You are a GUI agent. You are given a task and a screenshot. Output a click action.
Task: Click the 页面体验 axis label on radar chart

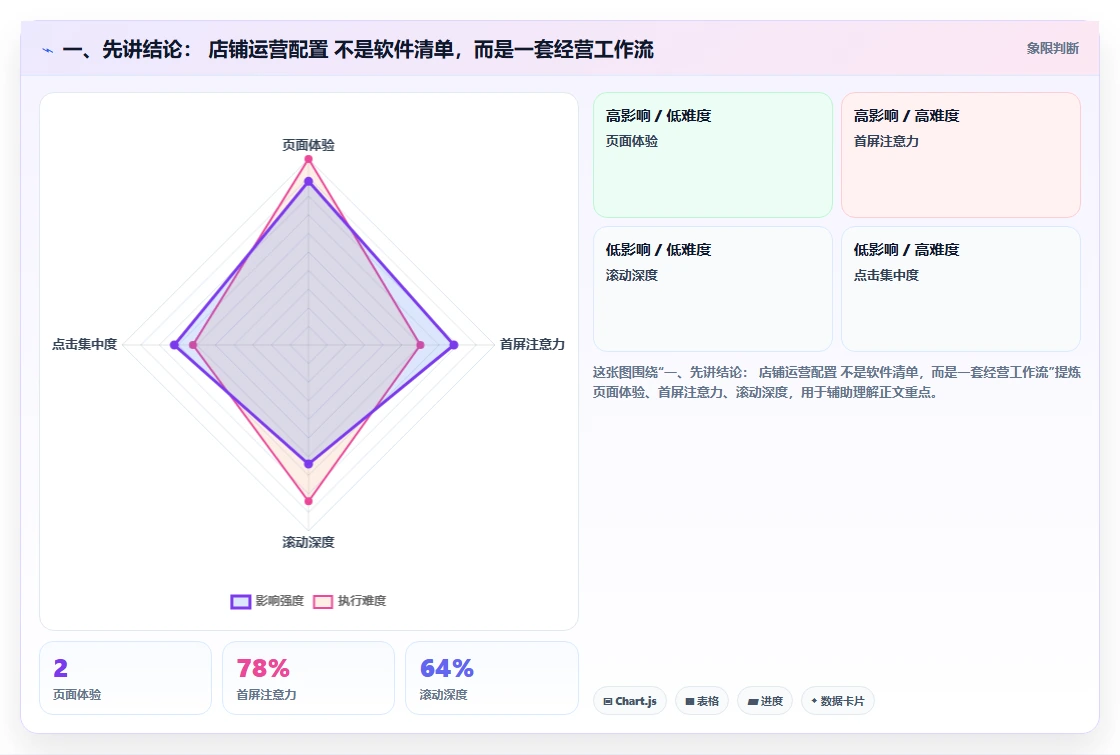click(309, 145)
